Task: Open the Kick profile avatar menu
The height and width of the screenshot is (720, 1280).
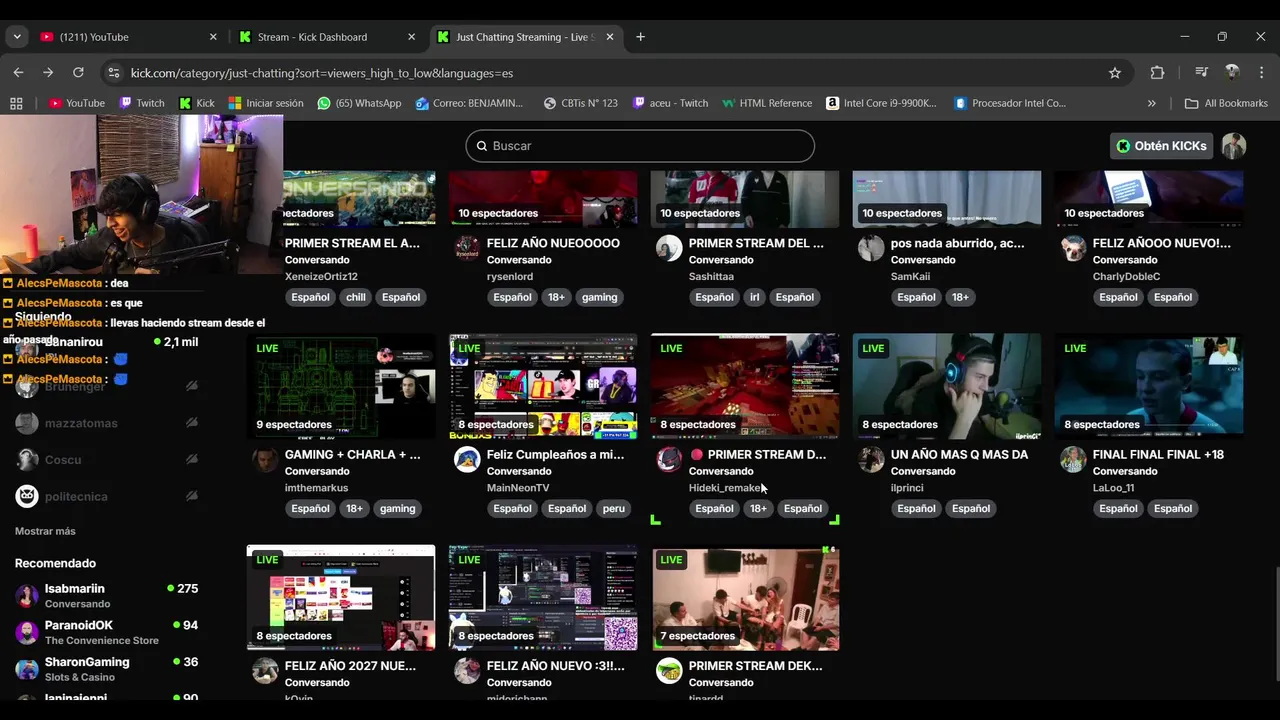Action: pos(1234,146)
